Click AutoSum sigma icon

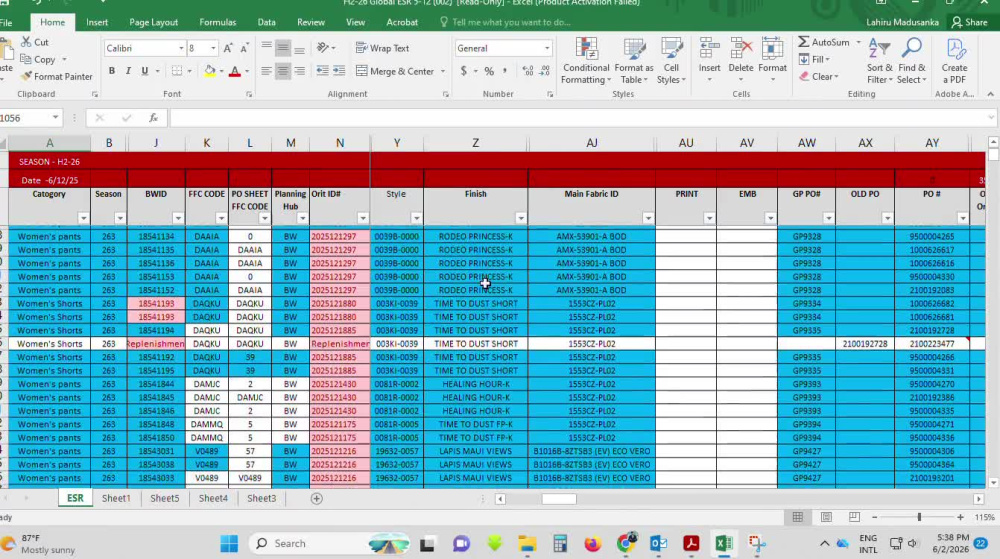pyautogui.click(x=804, y=42)
